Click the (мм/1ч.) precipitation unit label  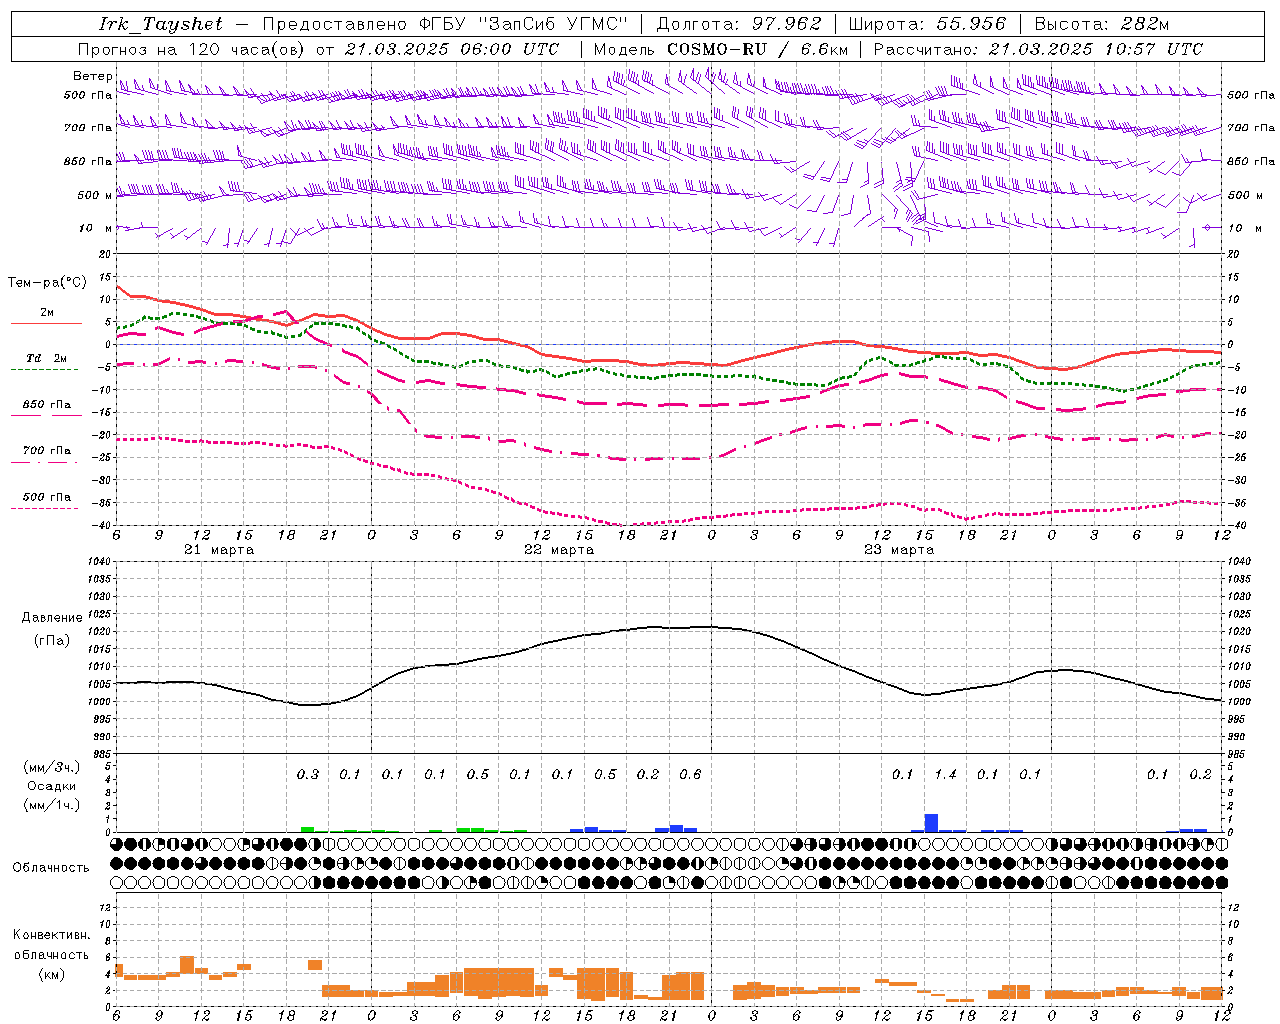click(50, 805)
